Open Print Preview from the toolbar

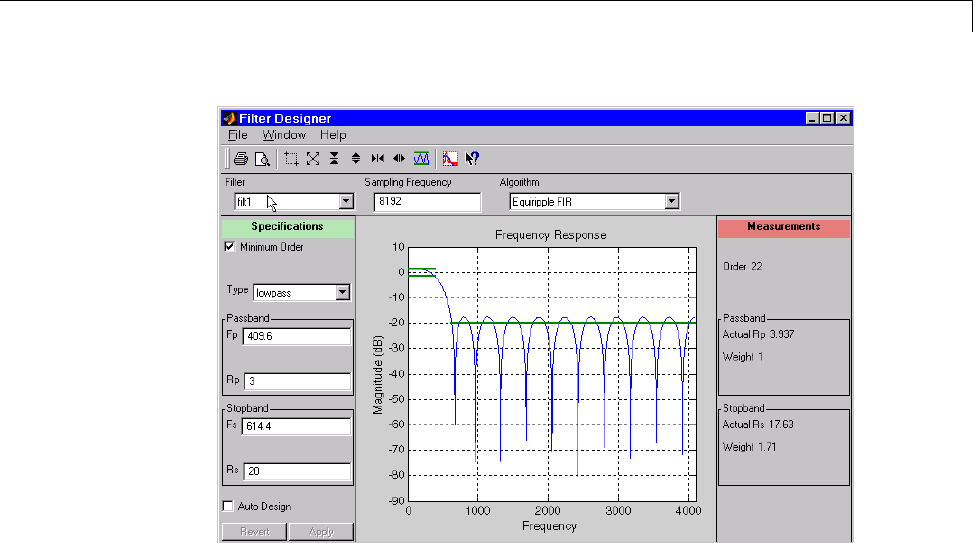pyautogui.click(x=261, y=158)
